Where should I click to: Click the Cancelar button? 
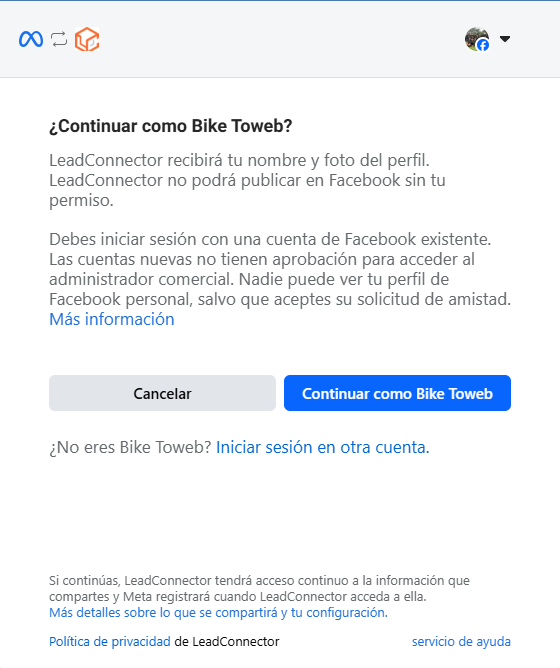(162, 393)
